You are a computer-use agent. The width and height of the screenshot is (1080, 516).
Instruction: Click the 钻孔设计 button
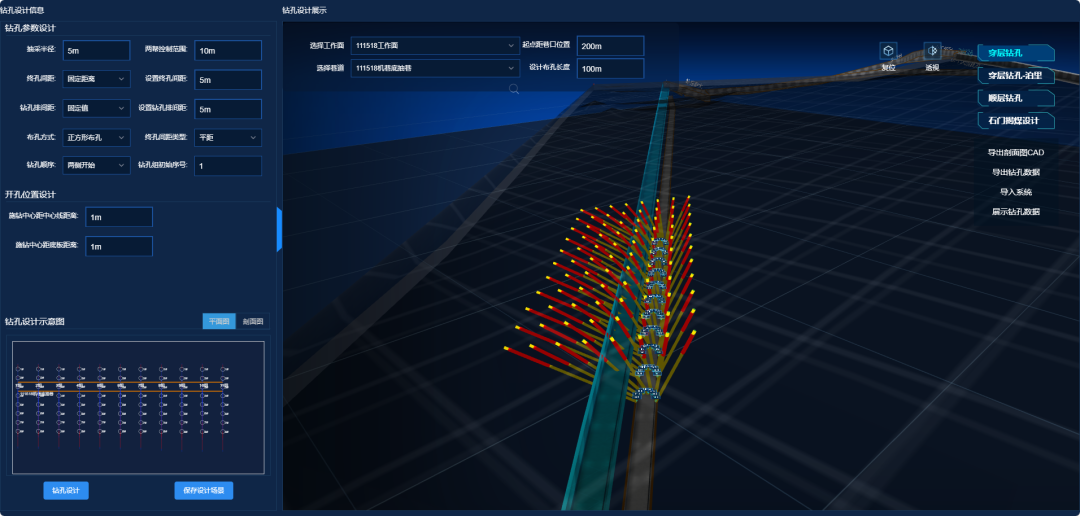[66, 491]
